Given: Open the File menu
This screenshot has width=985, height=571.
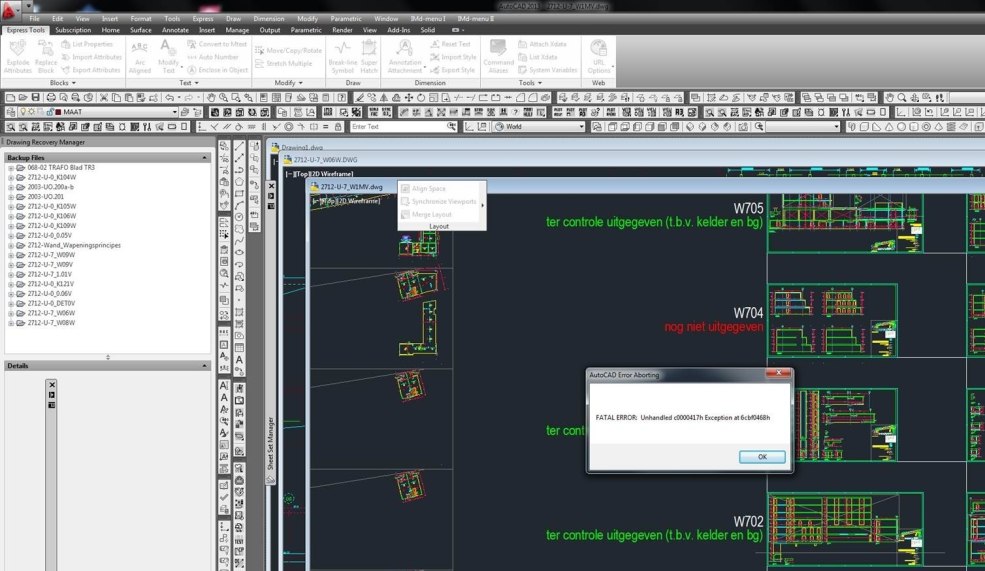Looking at the screenshot, I should pos(35,19).
